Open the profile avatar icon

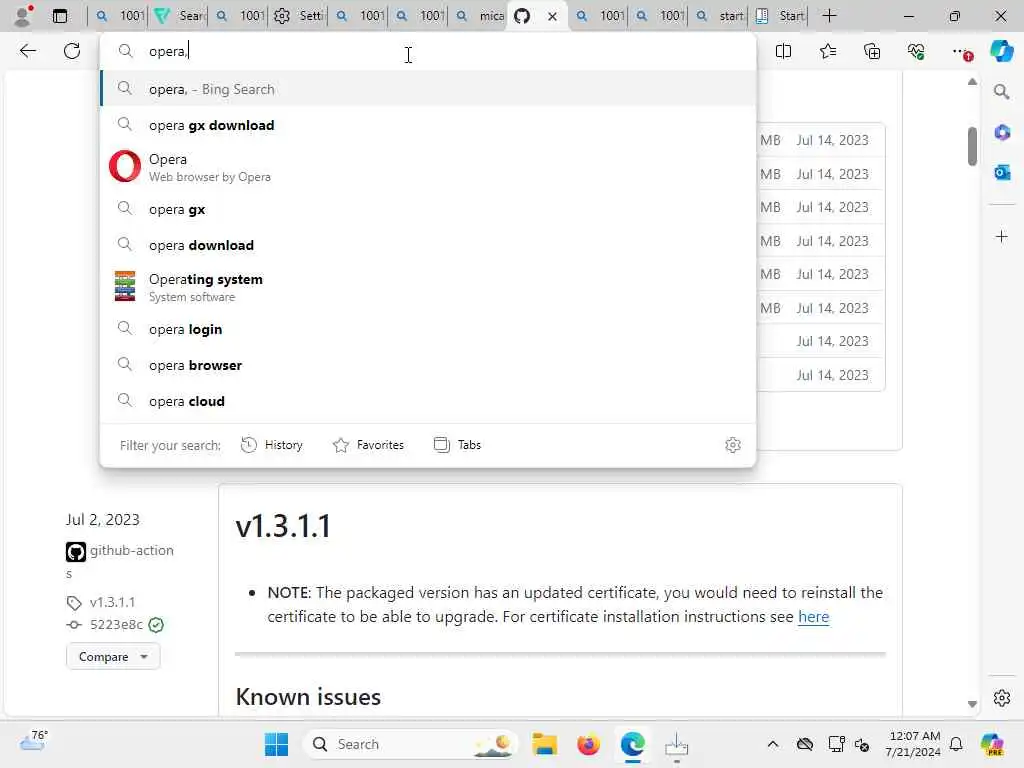(x=23, y=16)
